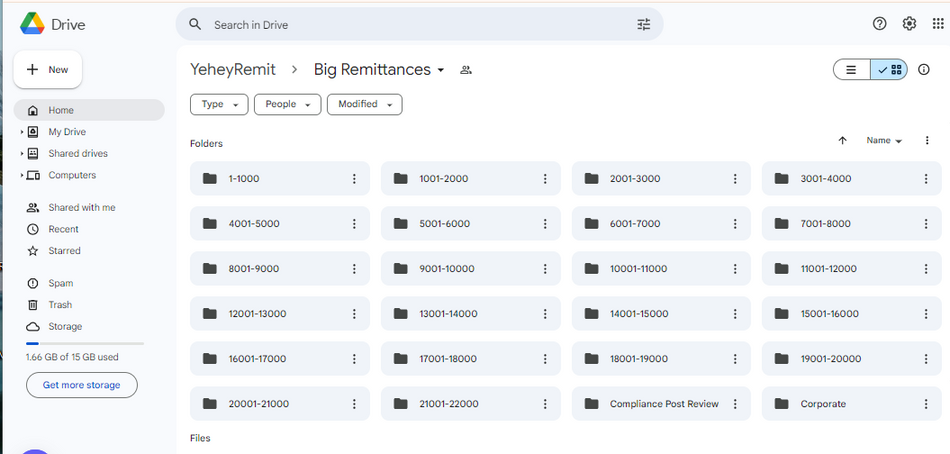The width and height of the screenshot is (950, 454).
Task: Open more options for Corporate folder
Action: click(x=926, y=404)
